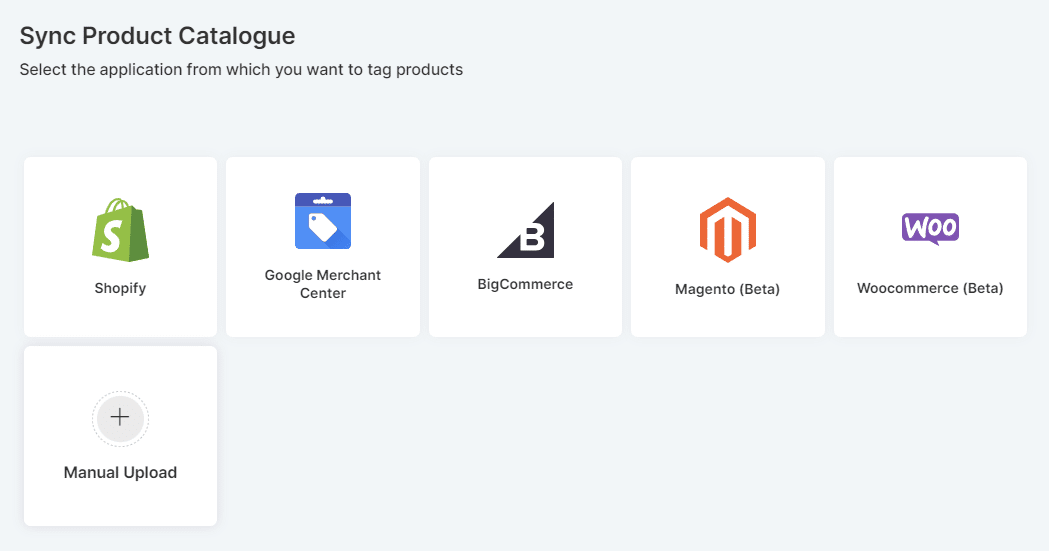This screenshot has height=551, width=1049.
Task: Click the Google Merchant Center tag icon
Action: (323, 221)
